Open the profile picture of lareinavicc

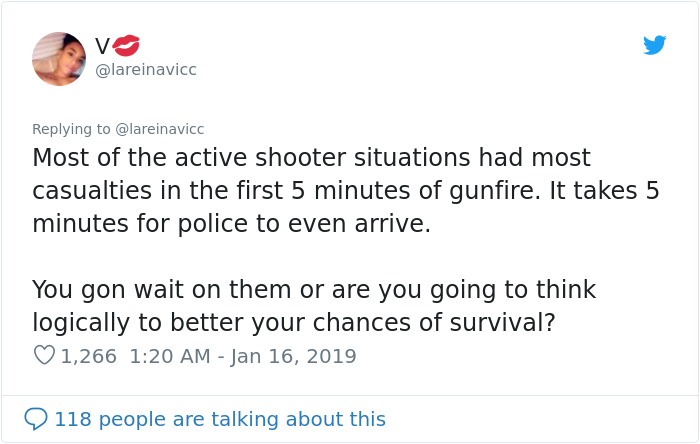tap(59, 58)
